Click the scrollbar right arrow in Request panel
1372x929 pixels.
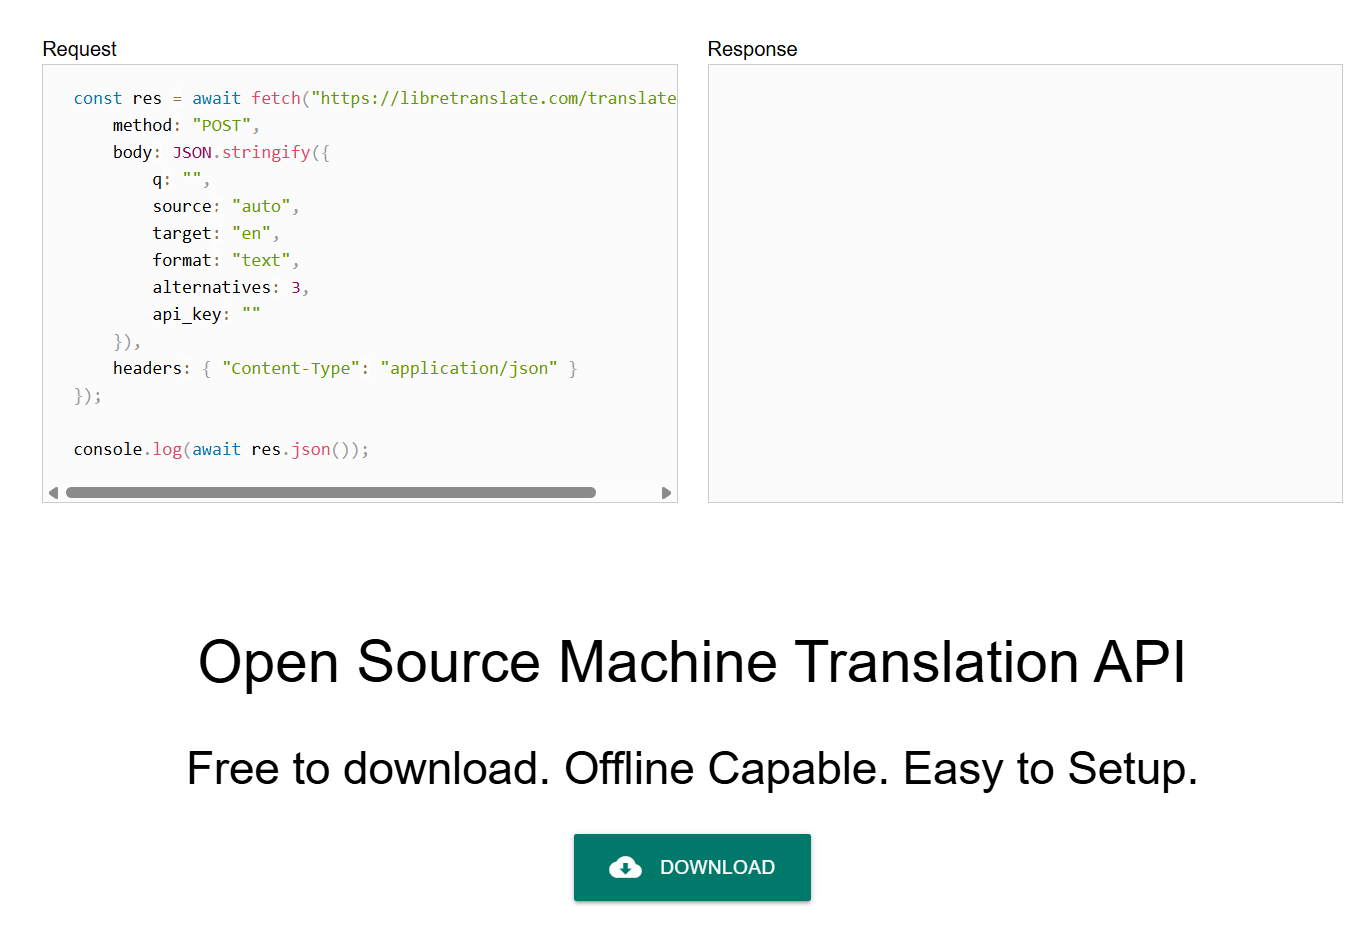point(667,493)
